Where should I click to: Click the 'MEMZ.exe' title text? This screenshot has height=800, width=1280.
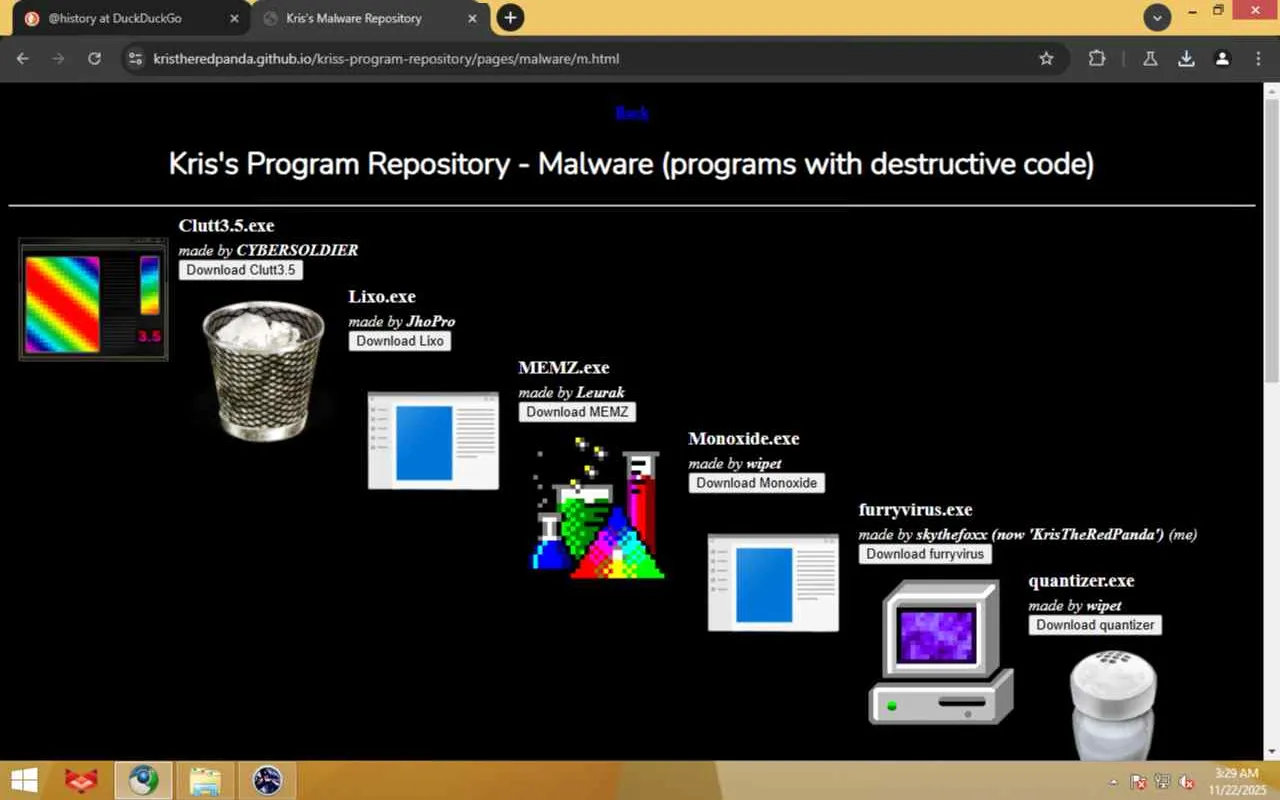point(564,368)
